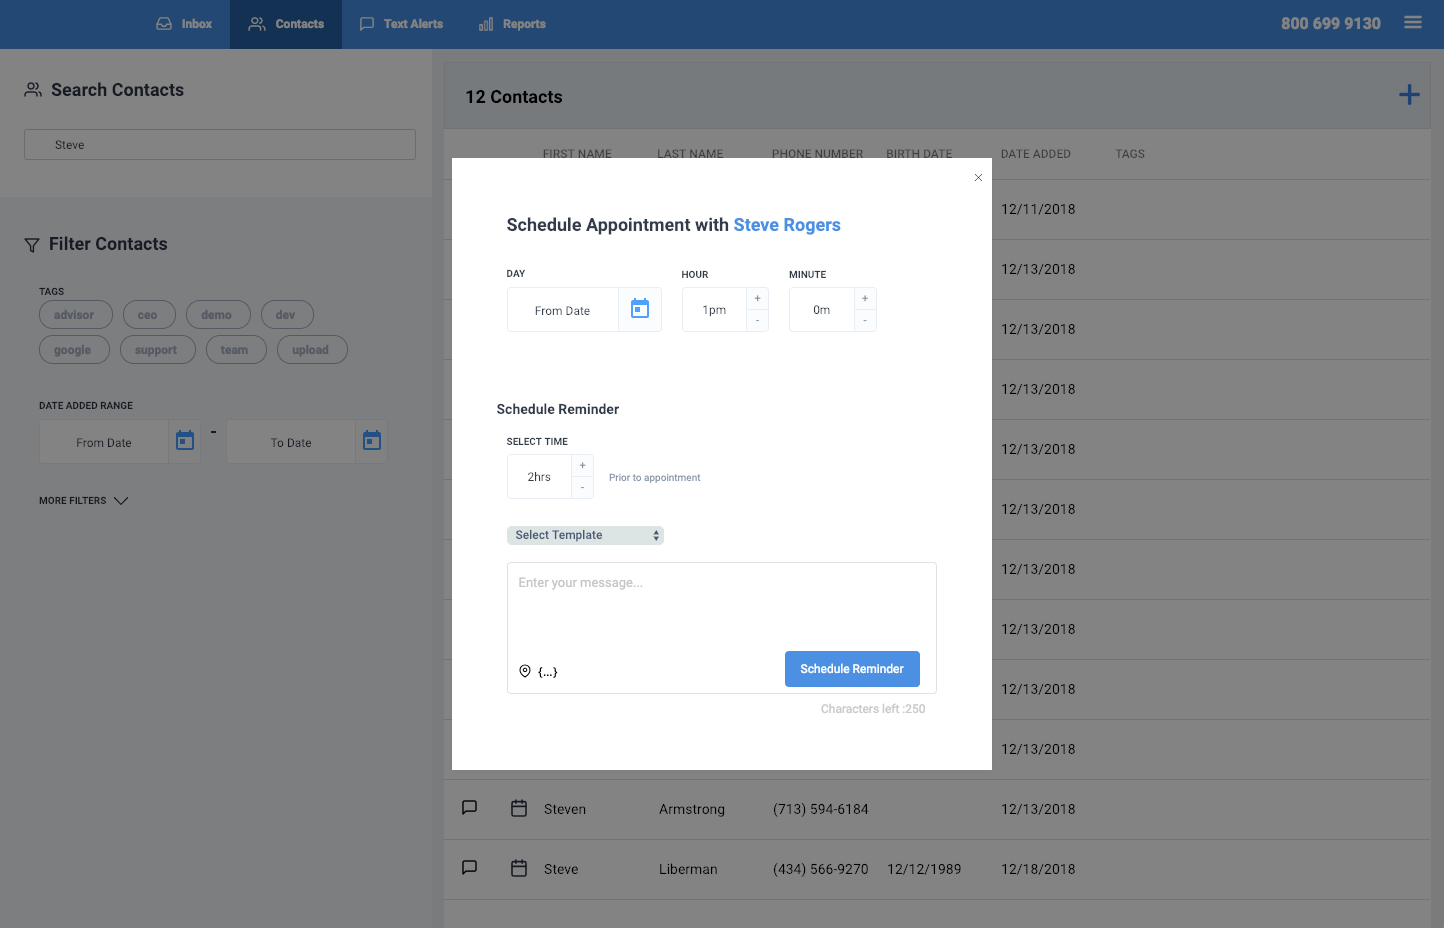Sort by TAGS column header
This screenshot has width=1444, height=928.
pyautogui.click(x=1130, y=154)
